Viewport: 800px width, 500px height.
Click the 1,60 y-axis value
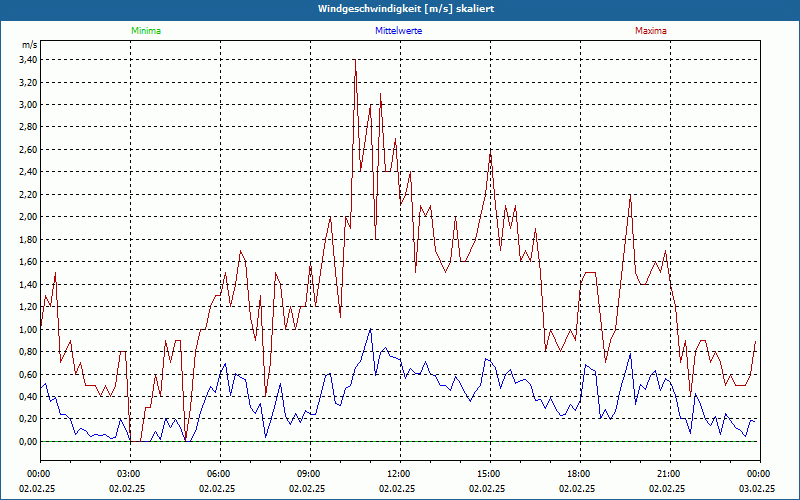coord(29,262)
